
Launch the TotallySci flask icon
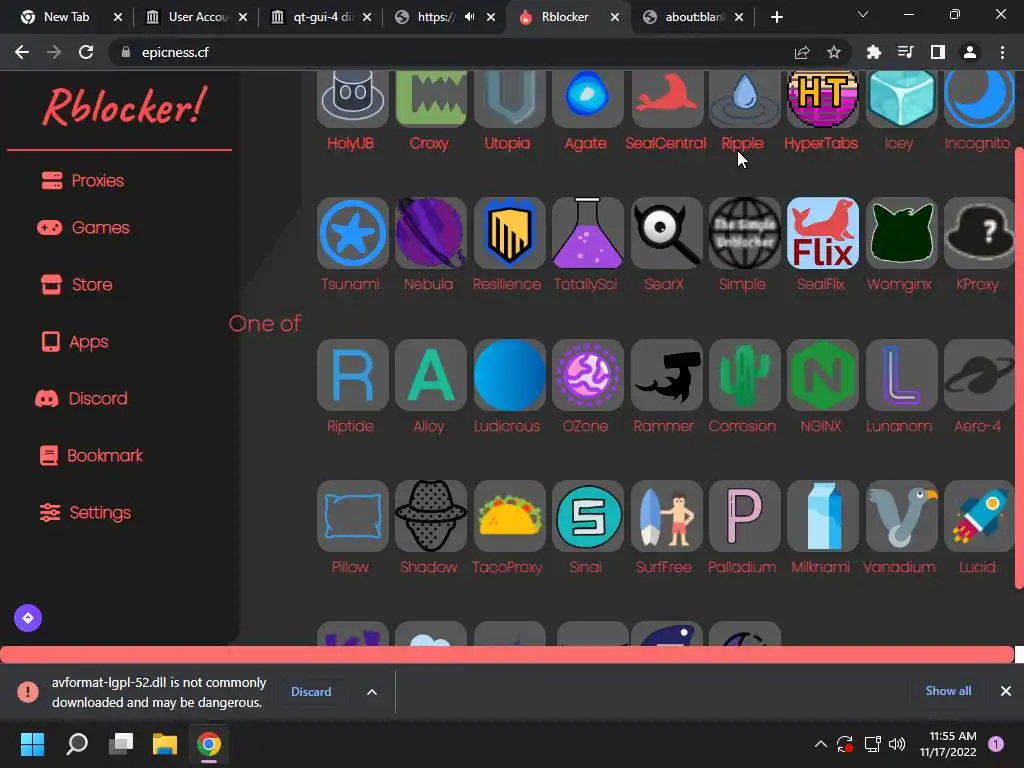588,233
